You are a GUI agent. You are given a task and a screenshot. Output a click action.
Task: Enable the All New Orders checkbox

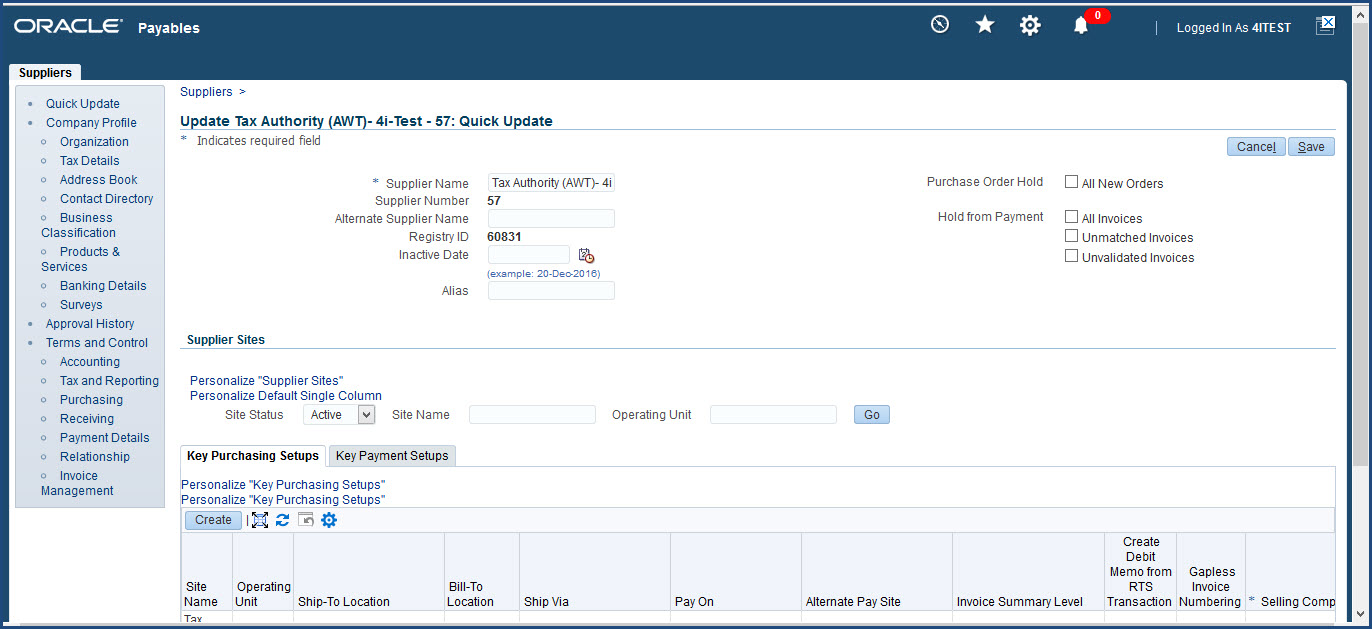coord(1071,182)
